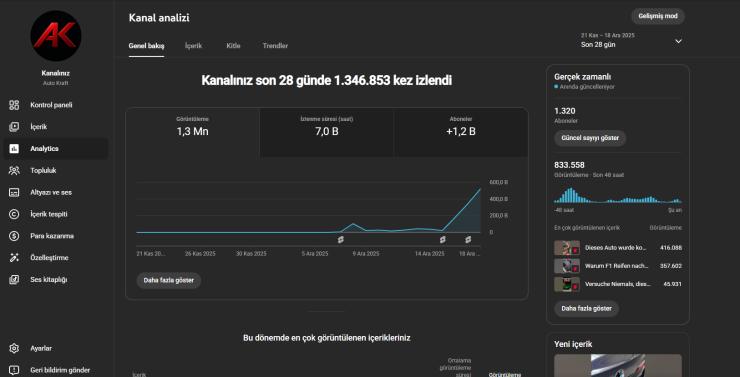
Task: Click the 833.558 realtime views number
Action: tap(569, 165)
